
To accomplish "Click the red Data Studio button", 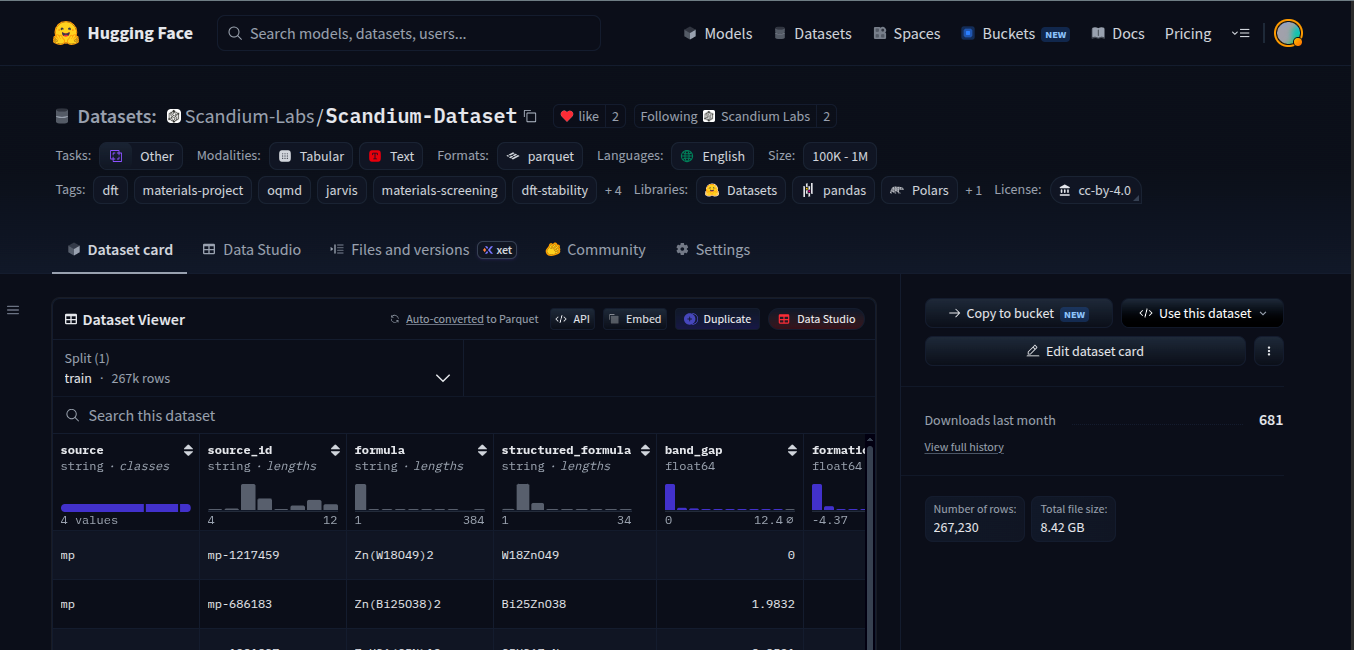I will click(817, 319).
